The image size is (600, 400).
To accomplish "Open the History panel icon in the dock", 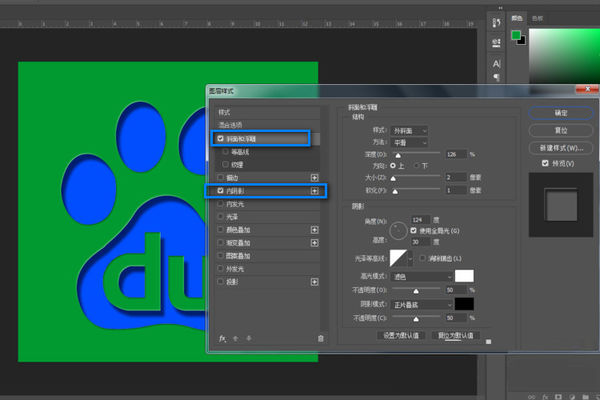I will click(x=496, y=23).
